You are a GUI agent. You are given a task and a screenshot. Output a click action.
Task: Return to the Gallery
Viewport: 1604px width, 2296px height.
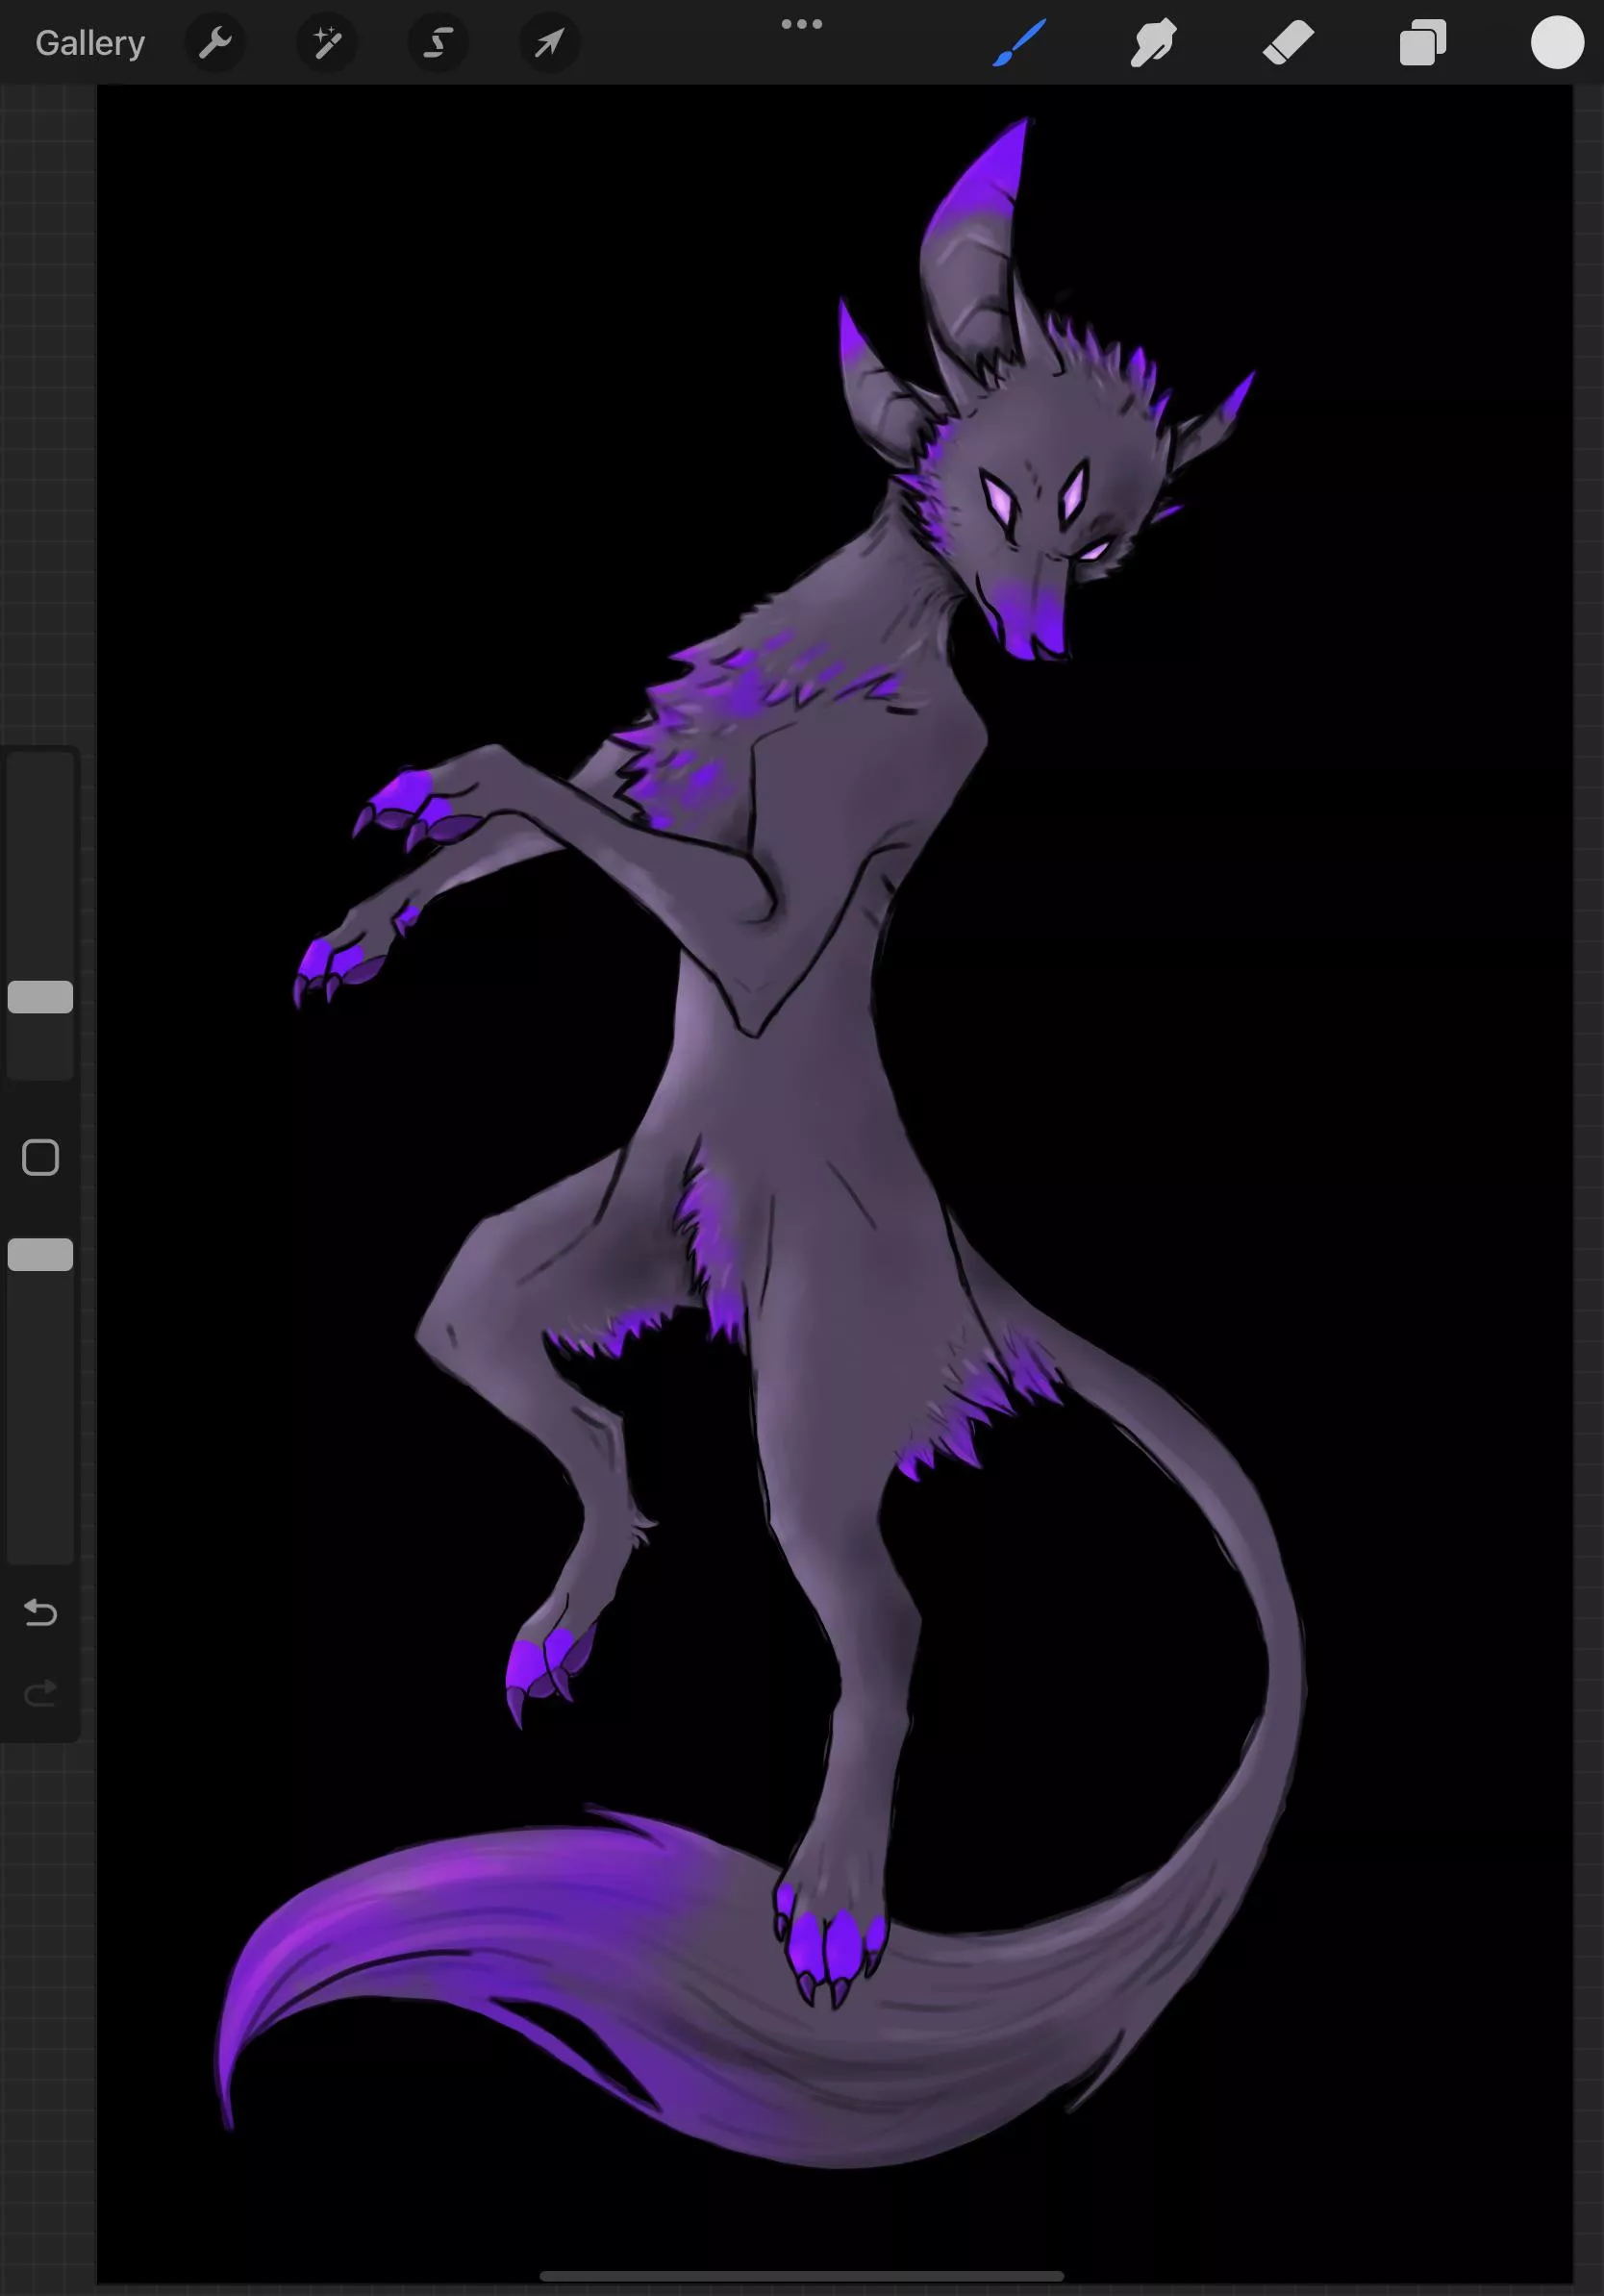pyautogui.click(x=89, y=42)
